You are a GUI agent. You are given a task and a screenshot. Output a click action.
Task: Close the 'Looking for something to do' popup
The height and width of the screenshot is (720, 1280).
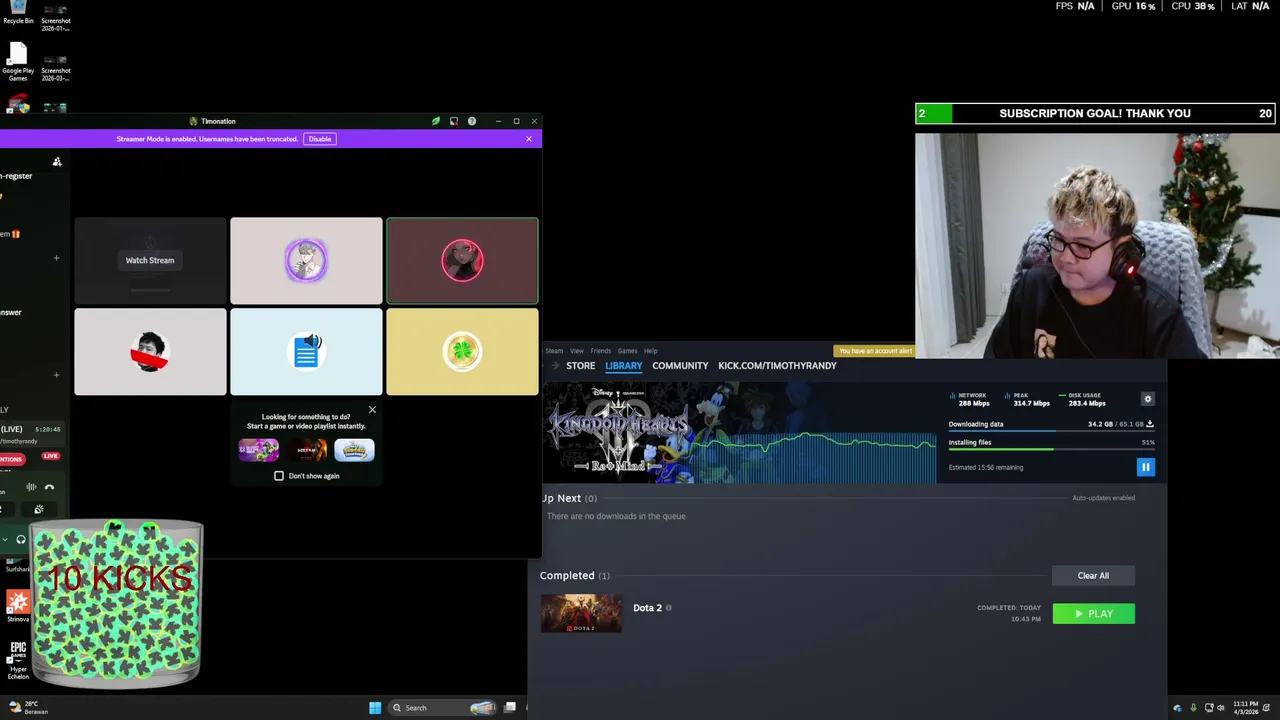(372, 409)
